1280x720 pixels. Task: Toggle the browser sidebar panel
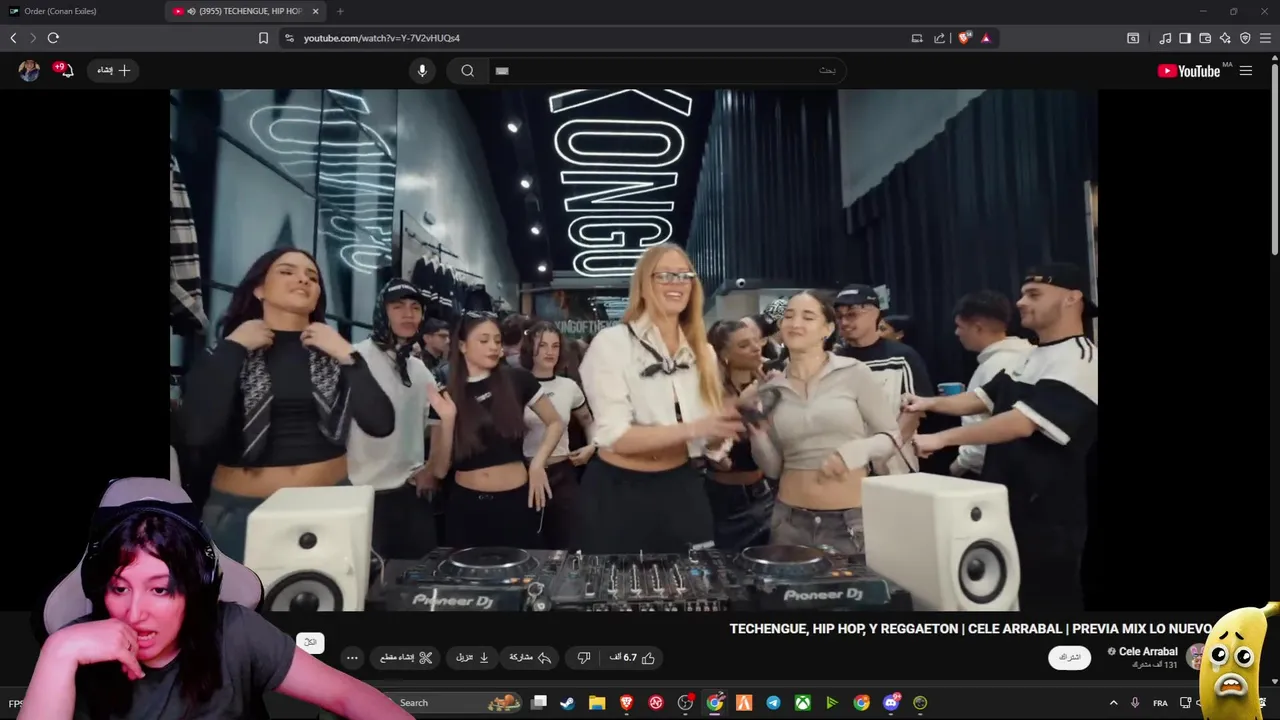(x=1185, y=38)
